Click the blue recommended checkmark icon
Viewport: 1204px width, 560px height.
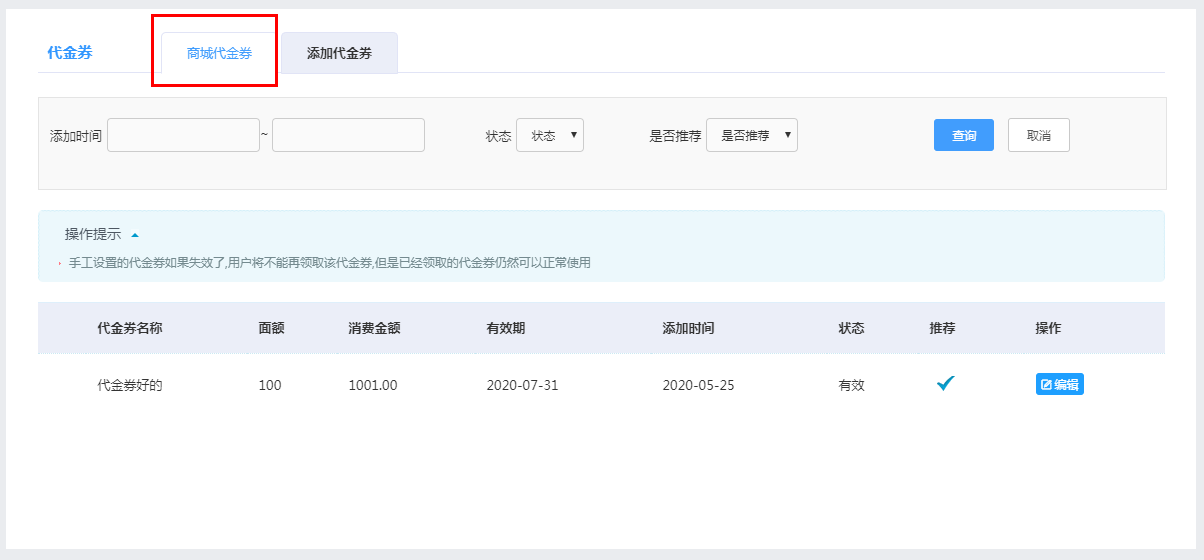pyautogui.click(x=946, y=383)
